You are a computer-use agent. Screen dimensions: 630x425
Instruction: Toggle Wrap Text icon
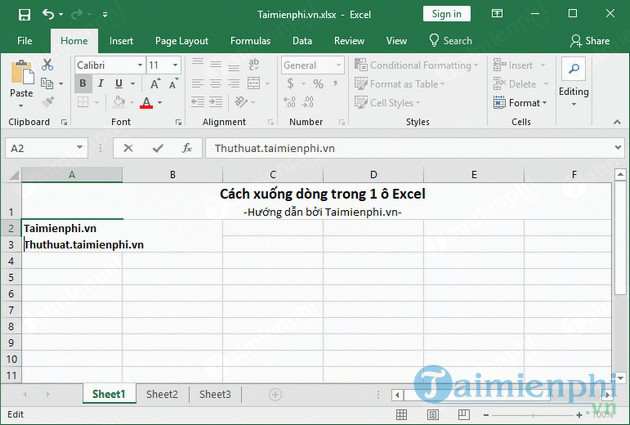pos(254,64)
